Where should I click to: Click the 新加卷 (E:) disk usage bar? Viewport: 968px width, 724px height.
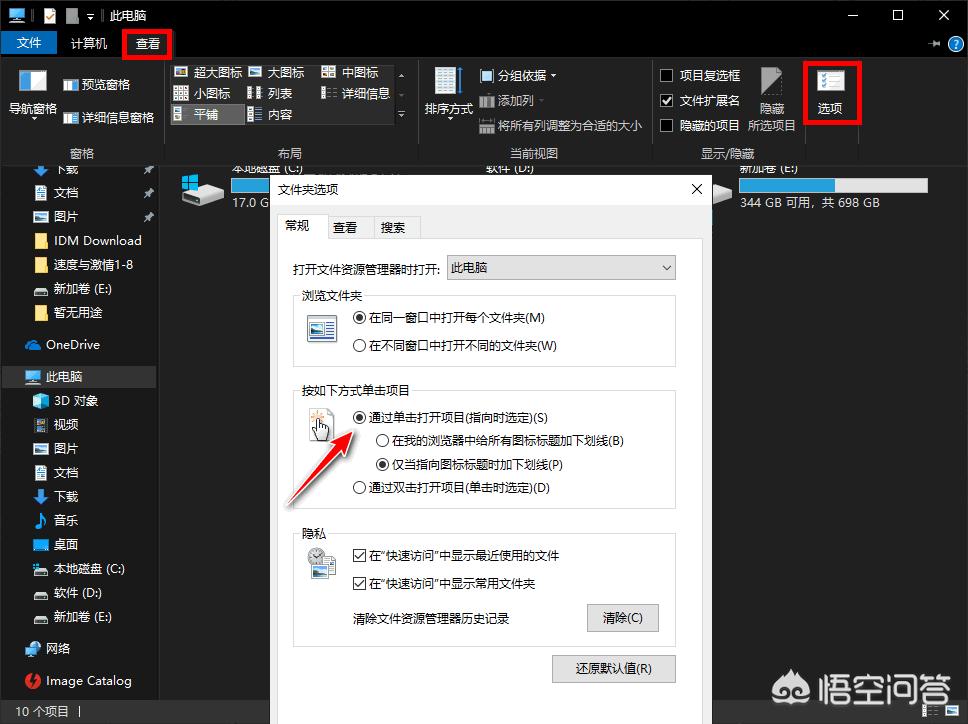click(x=833, y=184)
